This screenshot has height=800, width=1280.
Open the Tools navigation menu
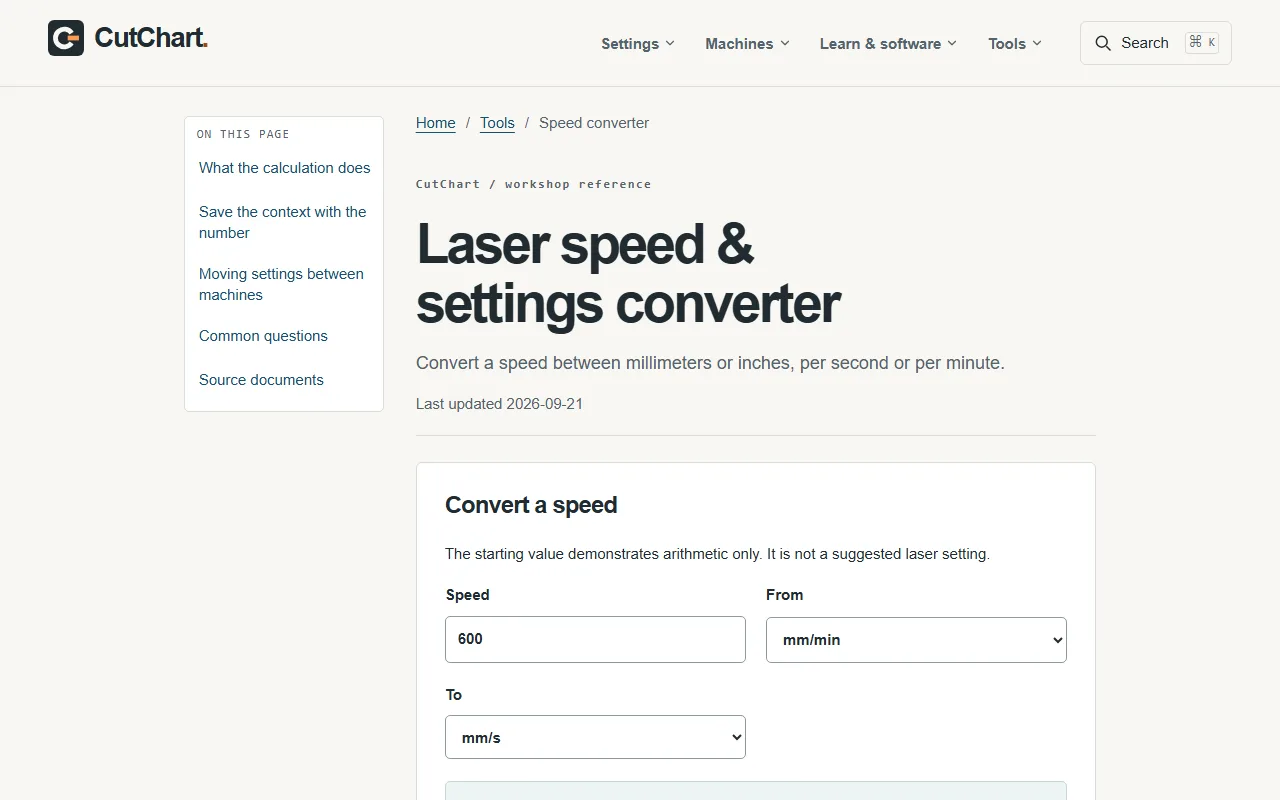click(1015, 43)
